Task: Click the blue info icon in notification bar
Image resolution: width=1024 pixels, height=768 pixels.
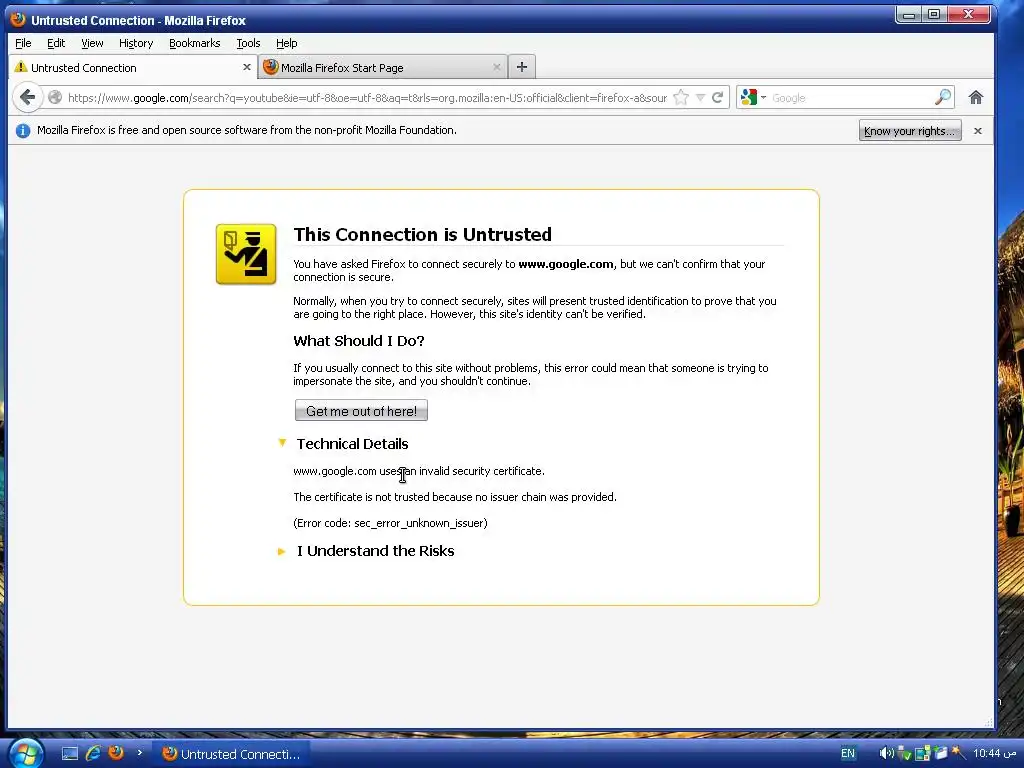Action: pos(23,131)
